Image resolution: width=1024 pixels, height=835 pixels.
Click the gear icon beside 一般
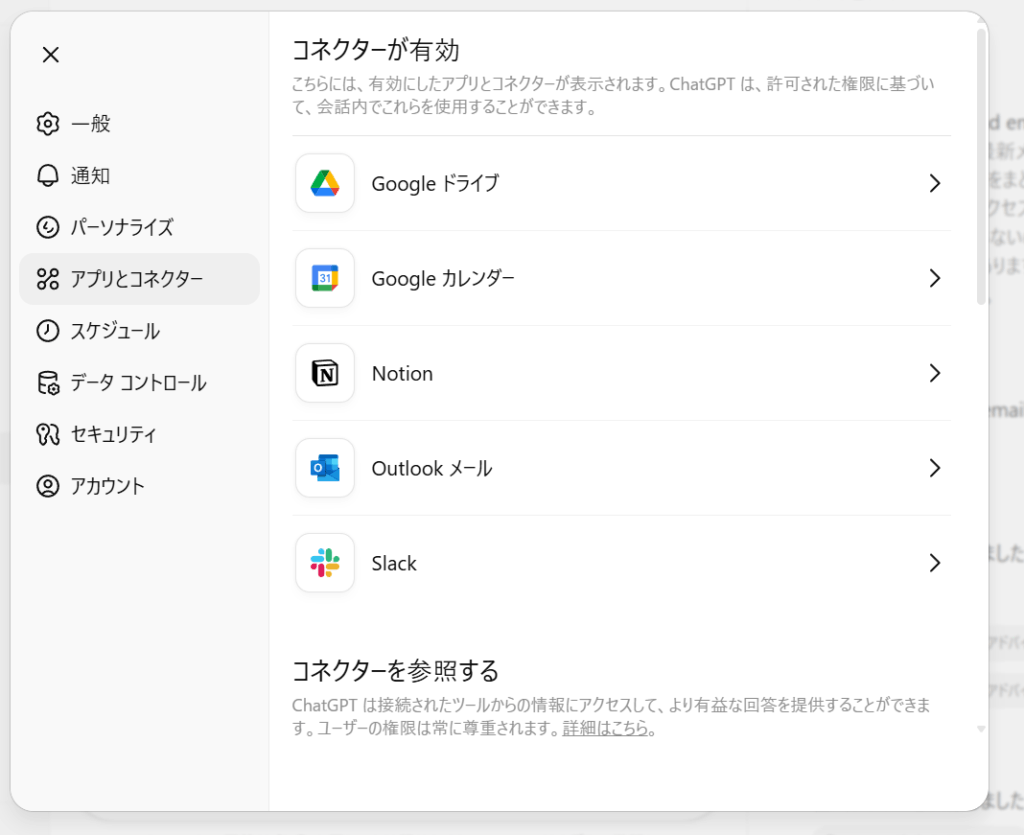tap(48, 124)
